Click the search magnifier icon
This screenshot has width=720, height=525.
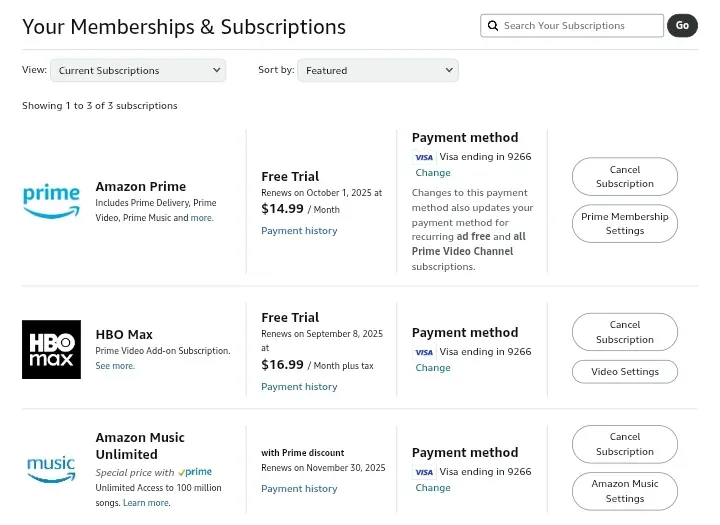coord(493,25)
